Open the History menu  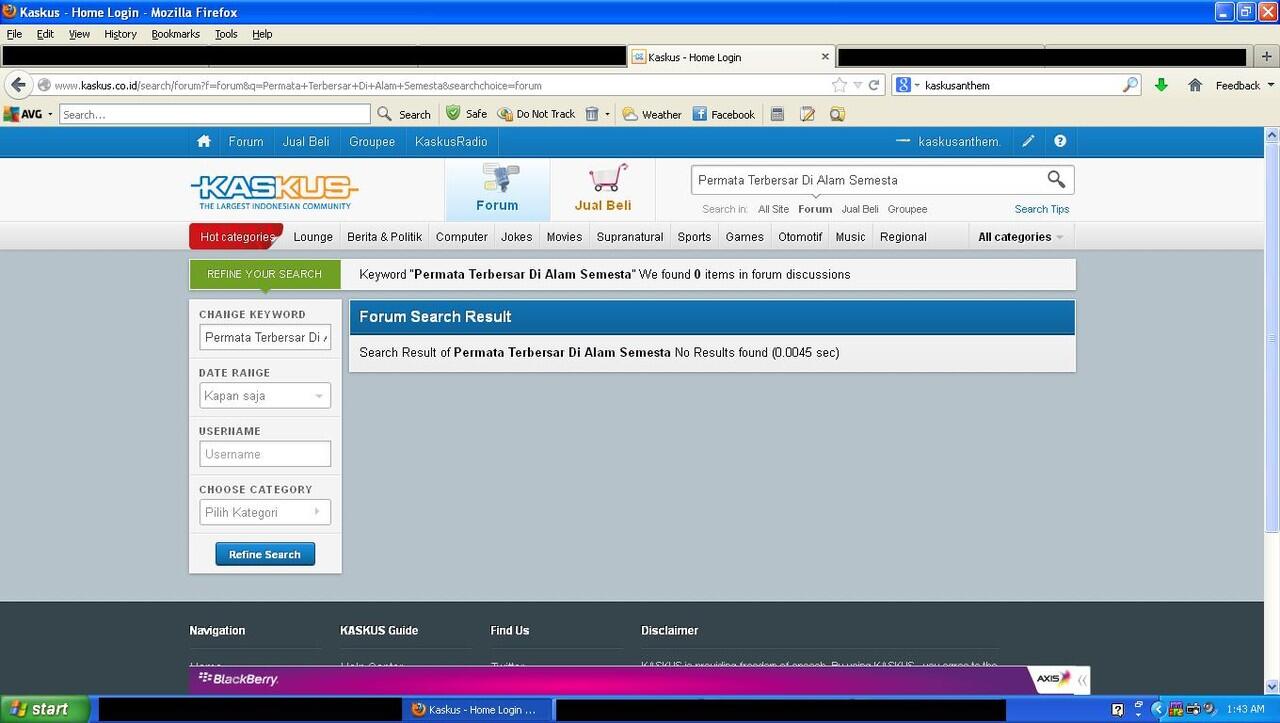[x=120, y=34]
